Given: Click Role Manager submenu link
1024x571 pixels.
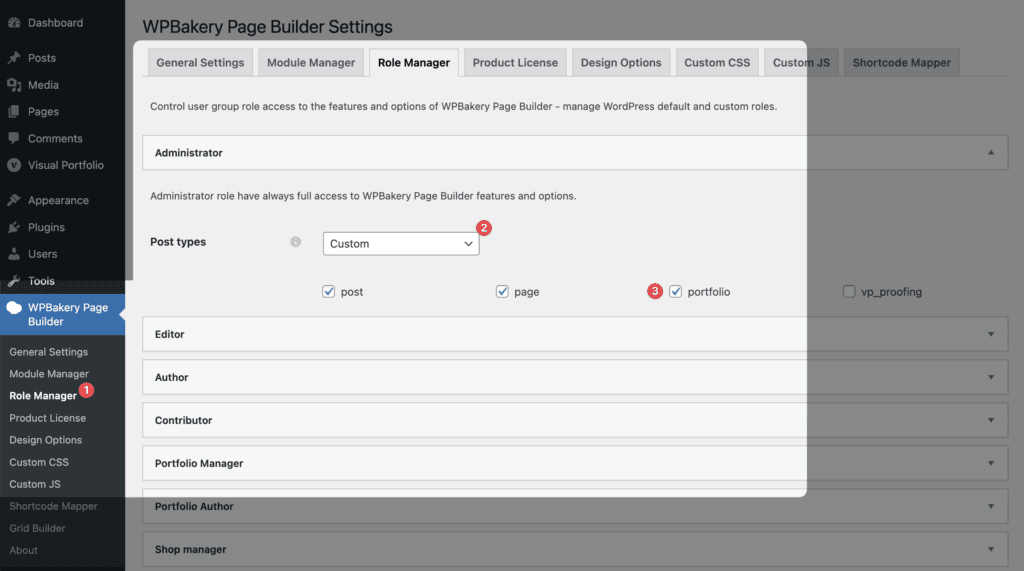Looking at the screenshot, I should (x=43, y=396).
